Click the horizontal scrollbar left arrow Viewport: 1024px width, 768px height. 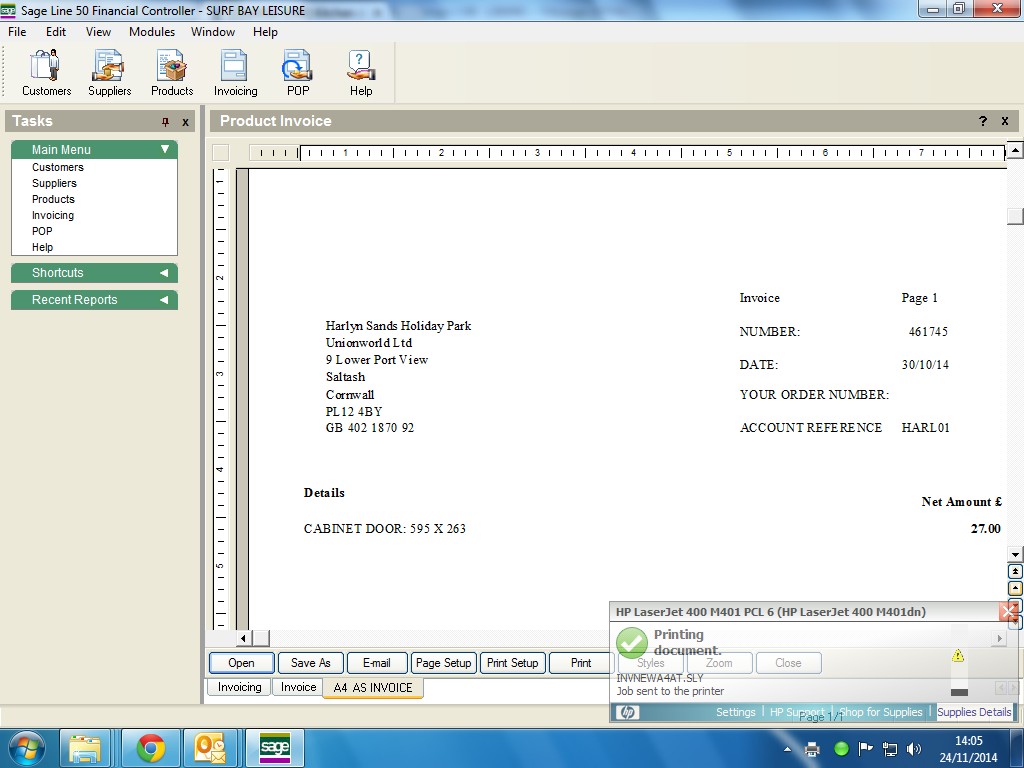[x=243, y=638]
